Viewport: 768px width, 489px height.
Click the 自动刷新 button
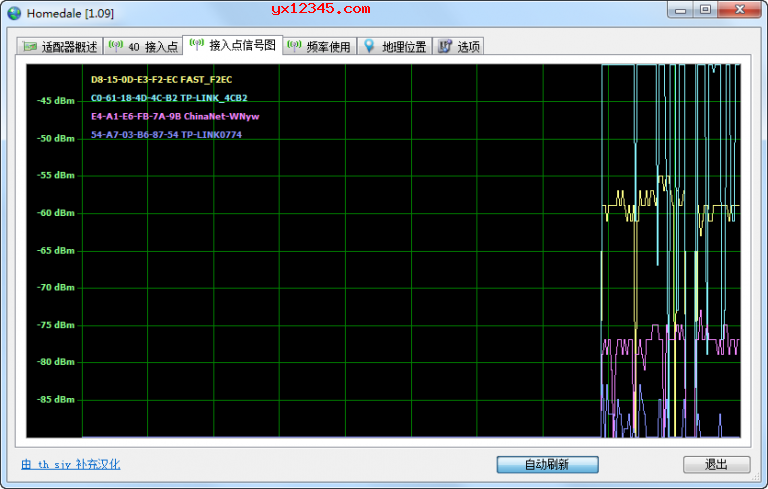coord(548,465)
